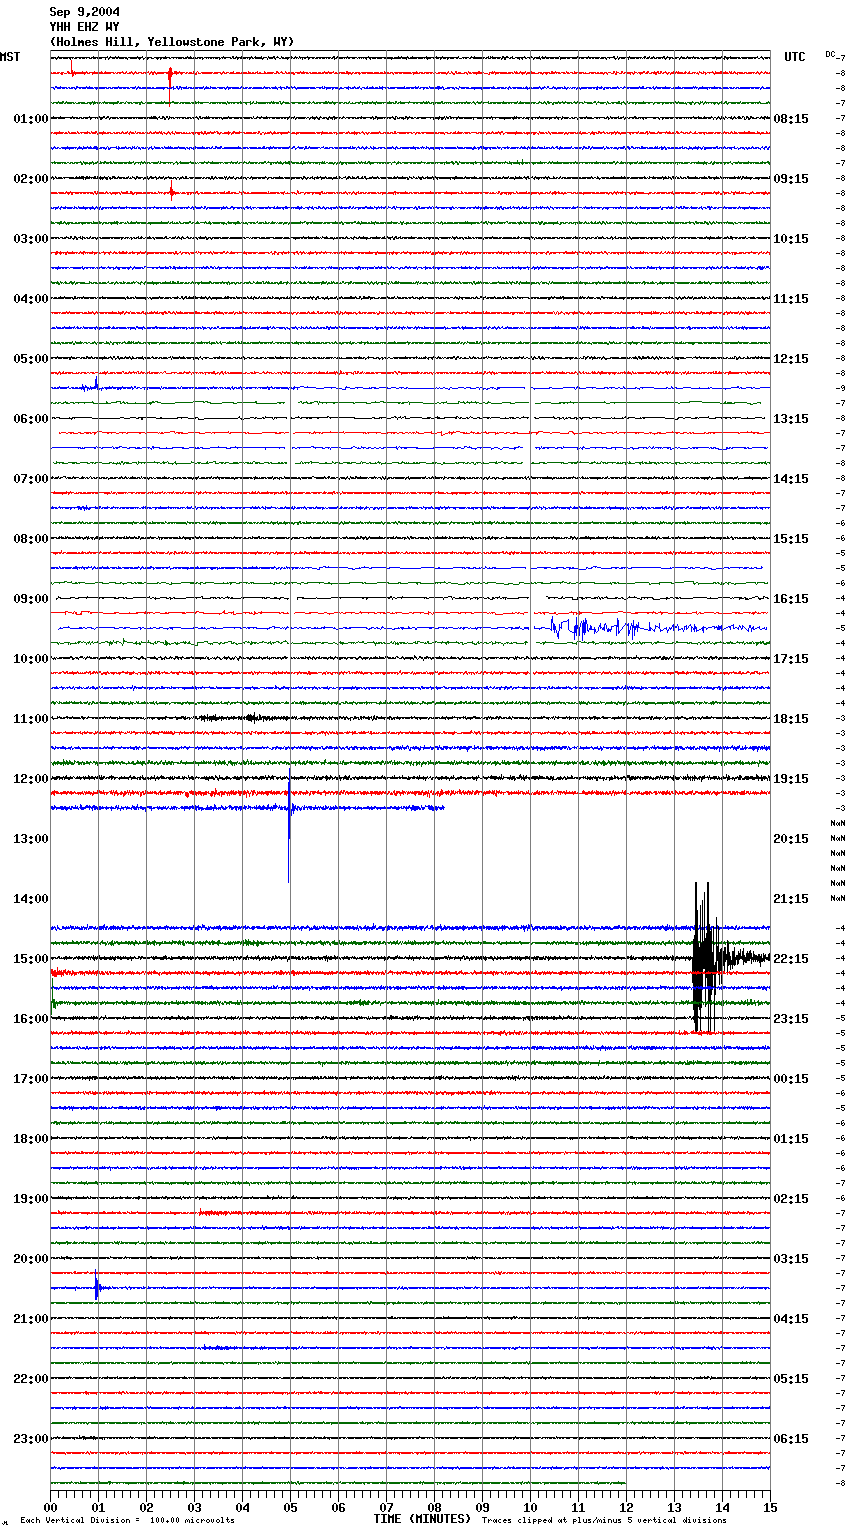Image resolution: width=850 pixels, height=1534 pixels.
Task: Click the red spike in the top row near minute 02
Action: (170, 76)
